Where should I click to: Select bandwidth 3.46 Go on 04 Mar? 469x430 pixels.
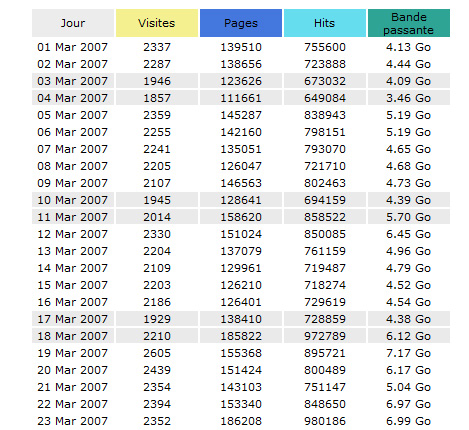409,98
